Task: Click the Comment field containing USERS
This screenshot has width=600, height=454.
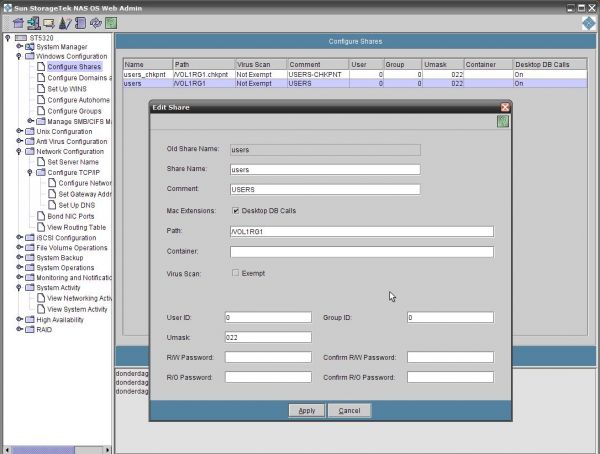Action: point(325,189)
